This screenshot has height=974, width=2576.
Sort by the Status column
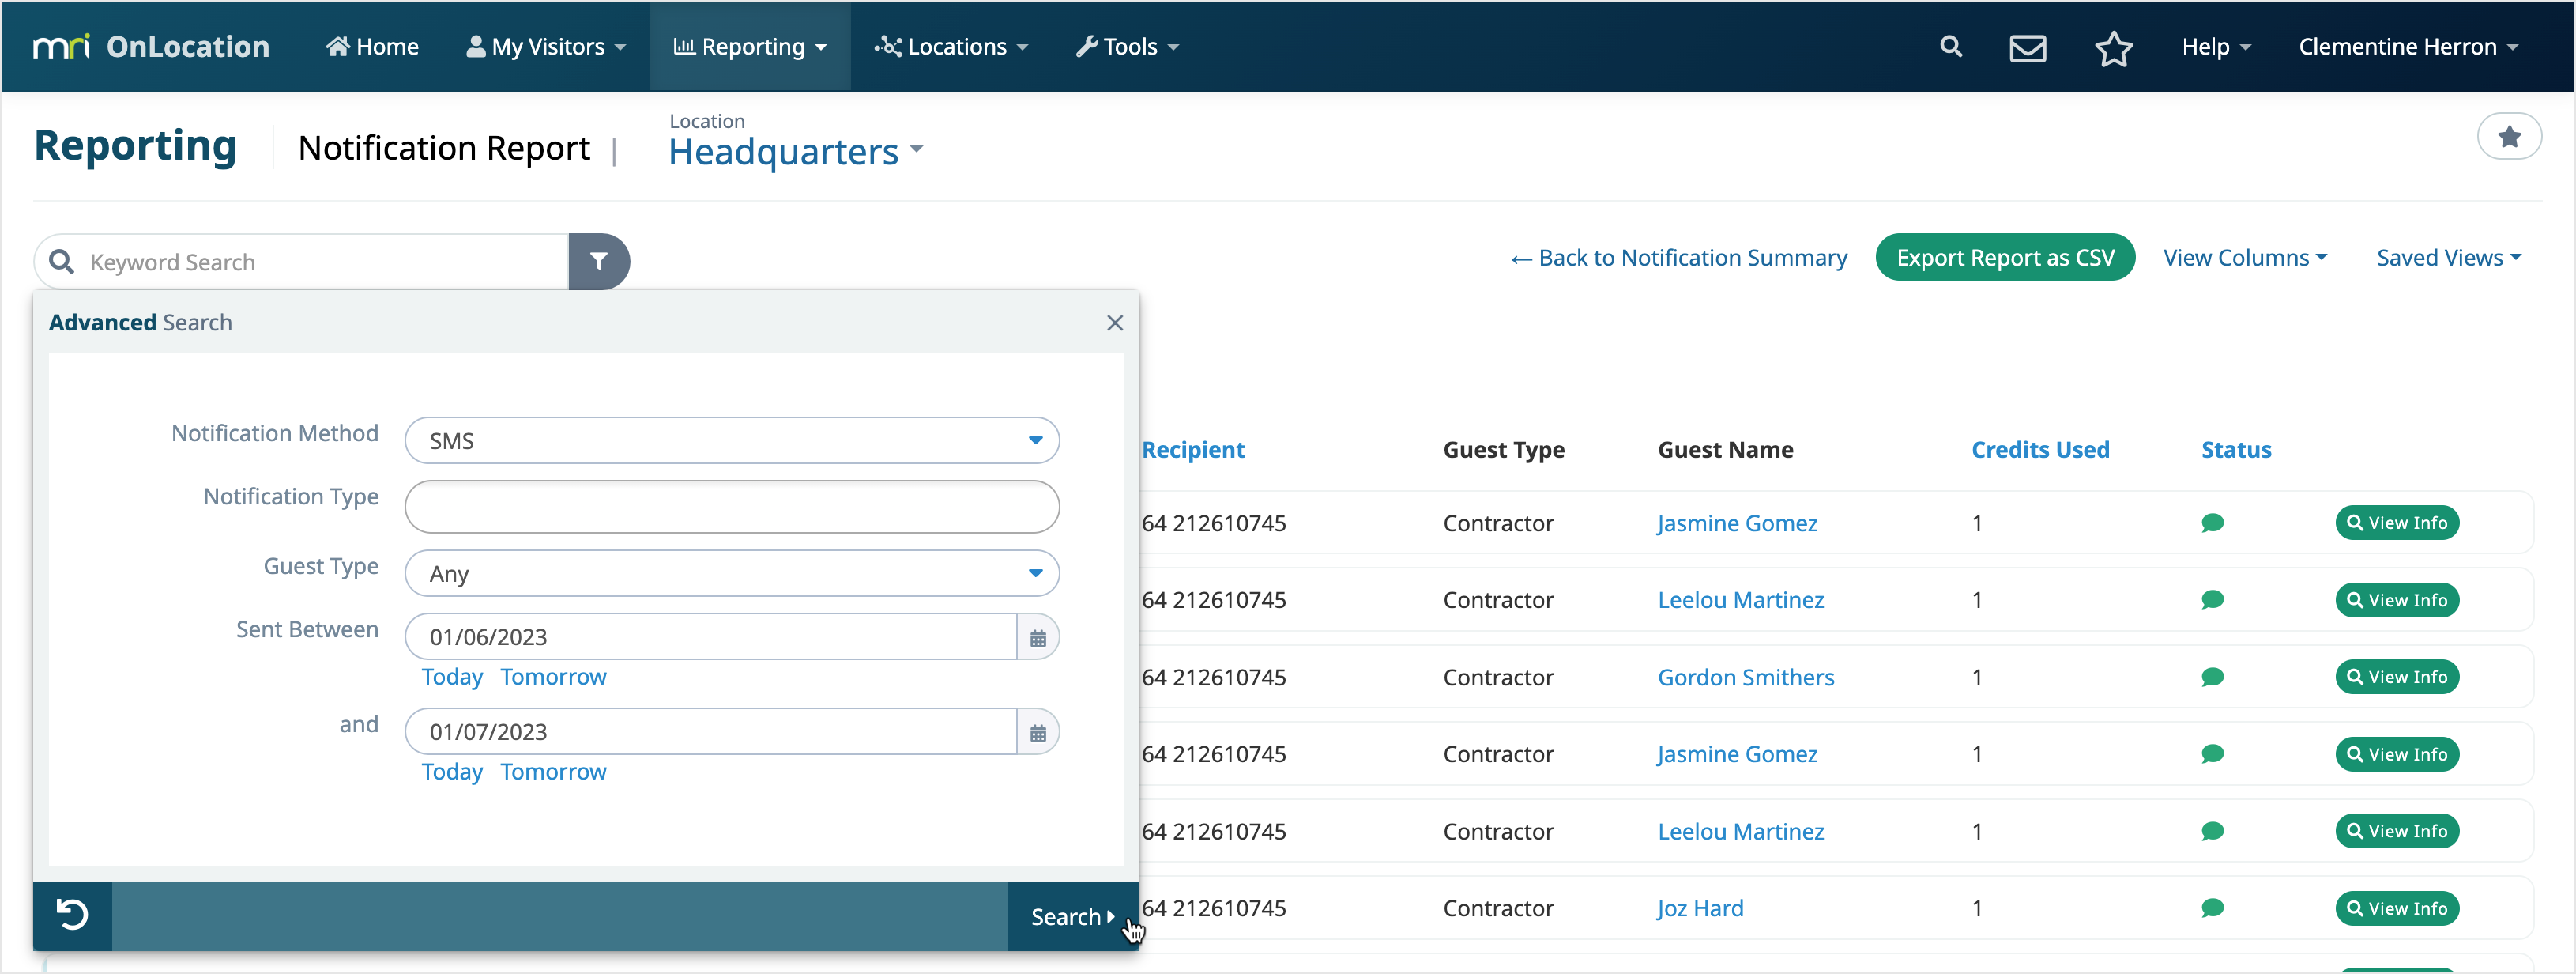point(2236,450)
